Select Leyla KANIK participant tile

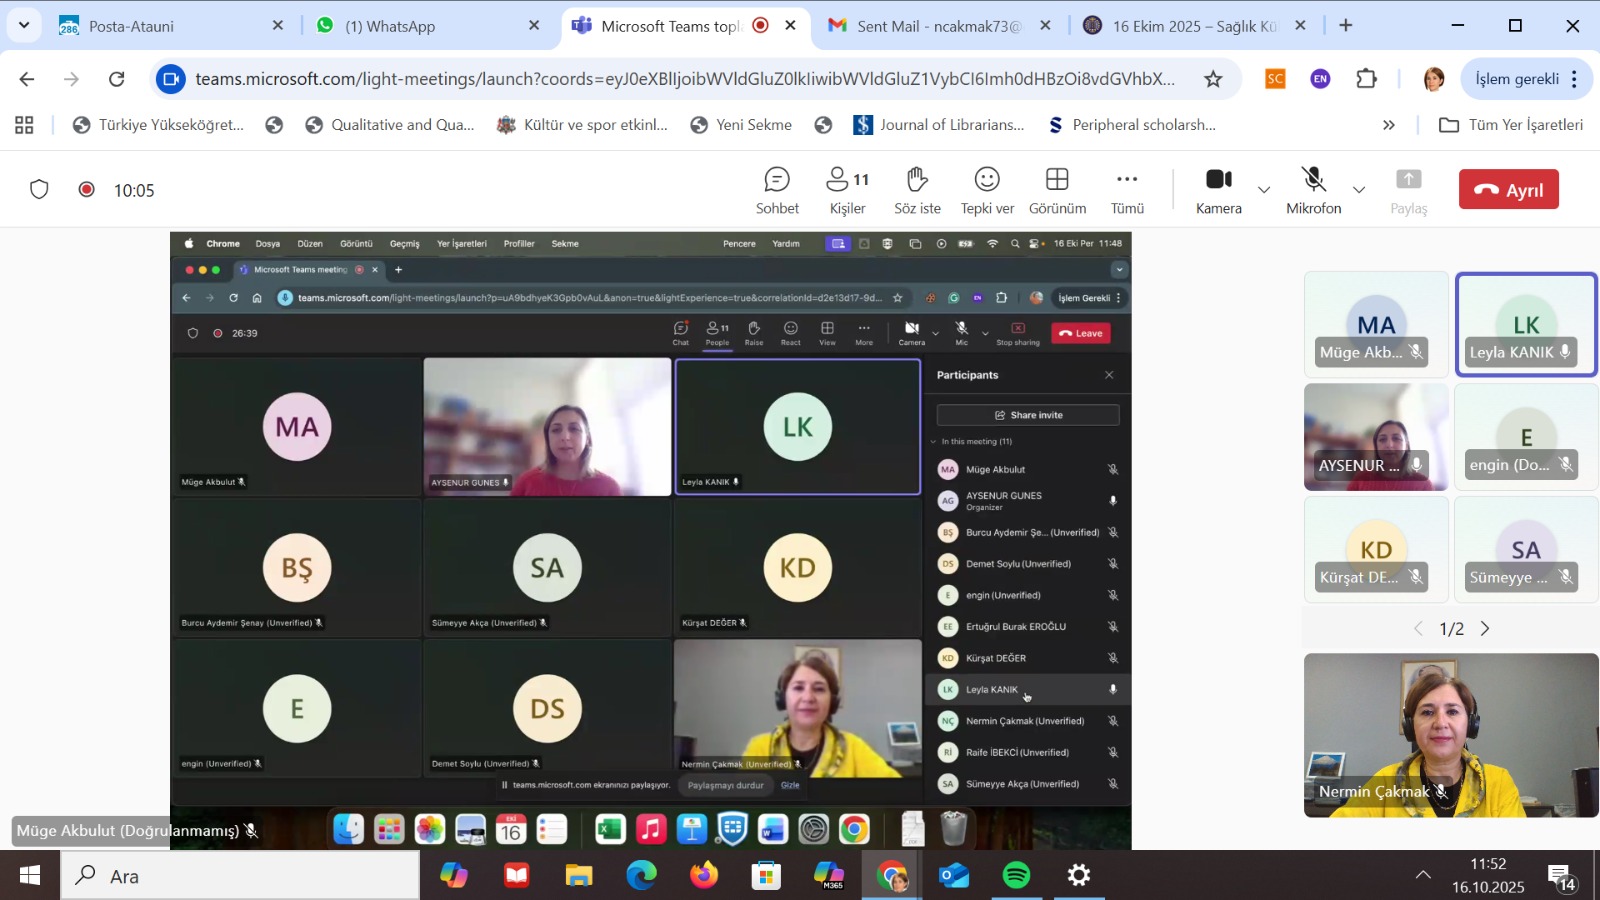1526,325
